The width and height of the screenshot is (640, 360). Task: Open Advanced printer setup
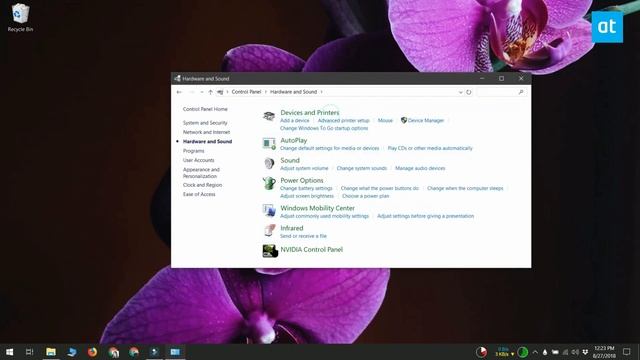(x=343, y=121)
